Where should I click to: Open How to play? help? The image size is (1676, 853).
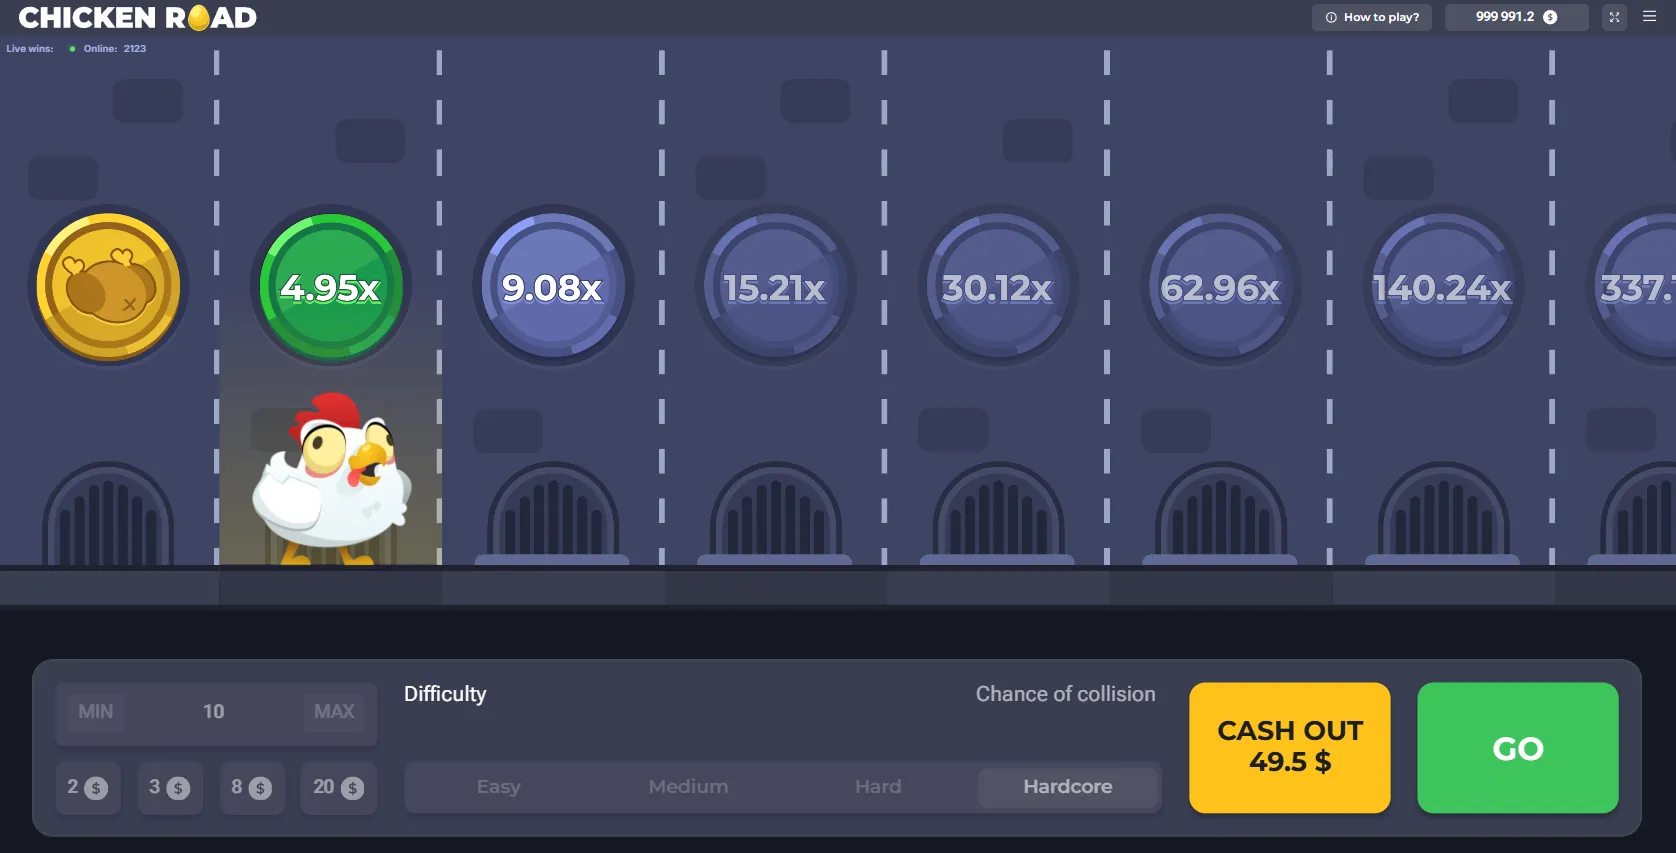pos(1372,17)
